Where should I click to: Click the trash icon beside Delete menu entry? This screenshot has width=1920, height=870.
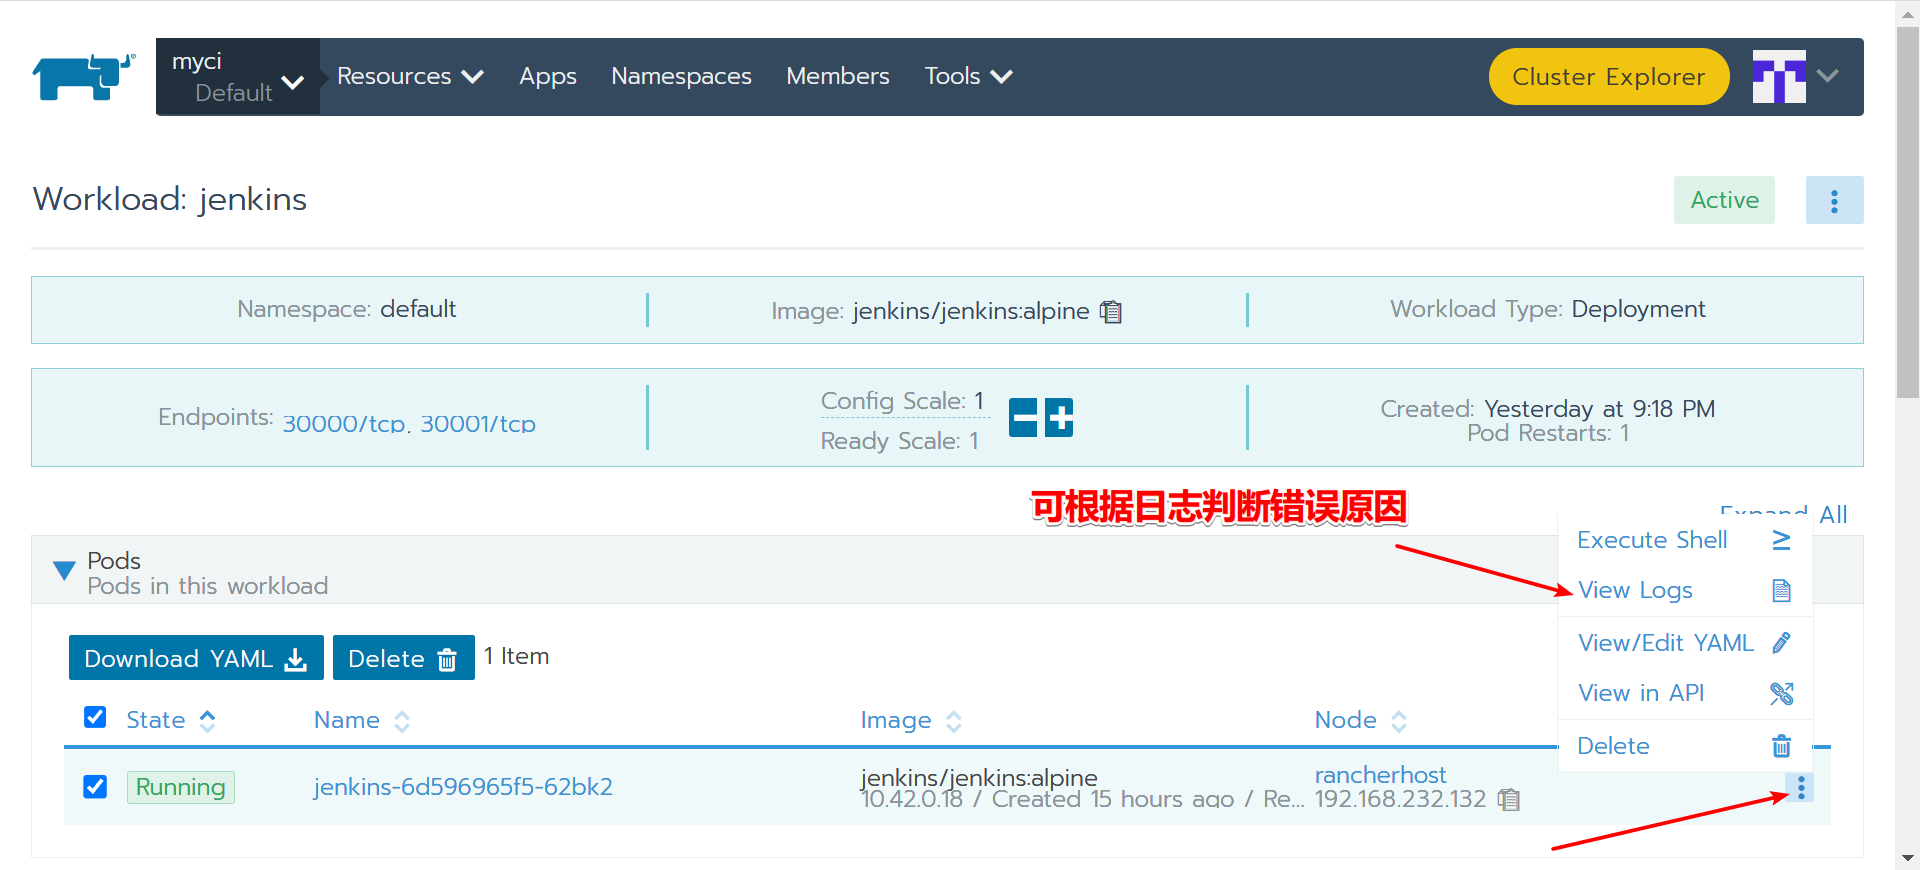click(x=1781, y=746)
